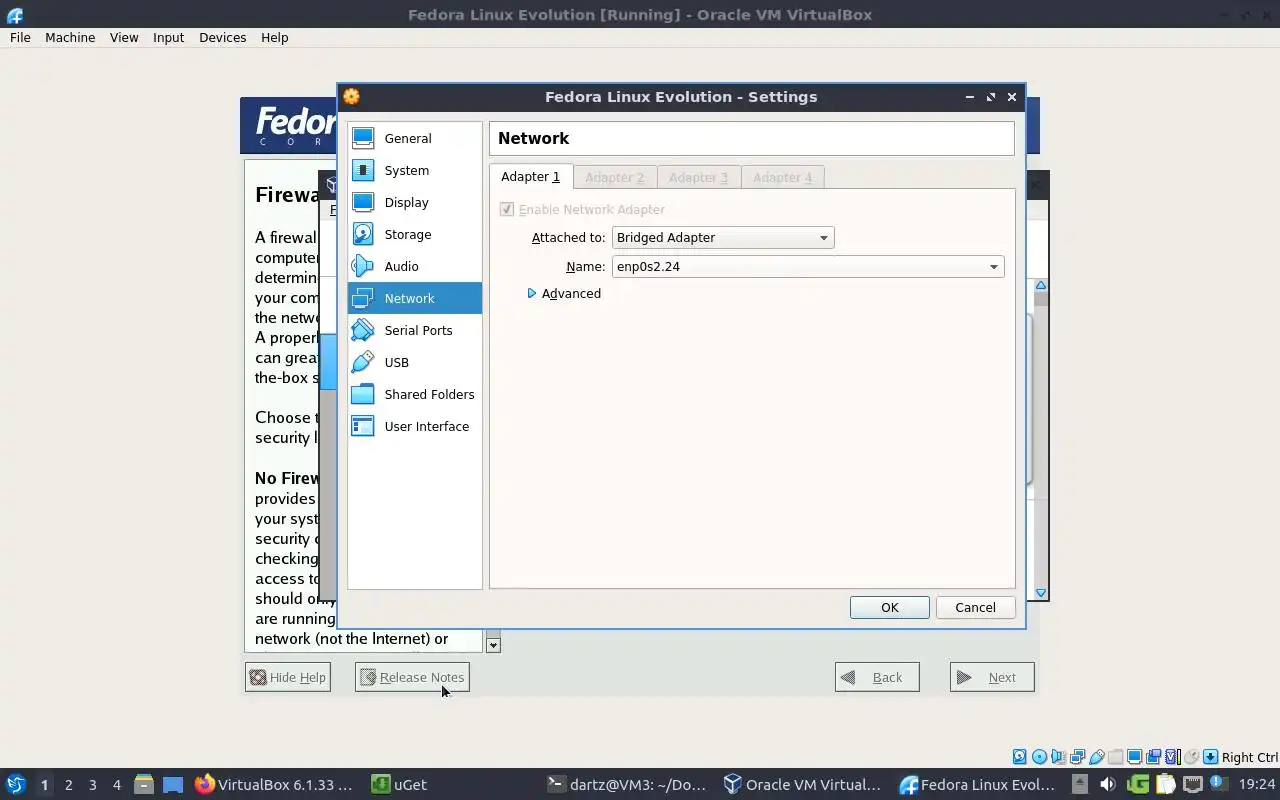
Task: Open the File menu
Action: click(x=20, y=37)
